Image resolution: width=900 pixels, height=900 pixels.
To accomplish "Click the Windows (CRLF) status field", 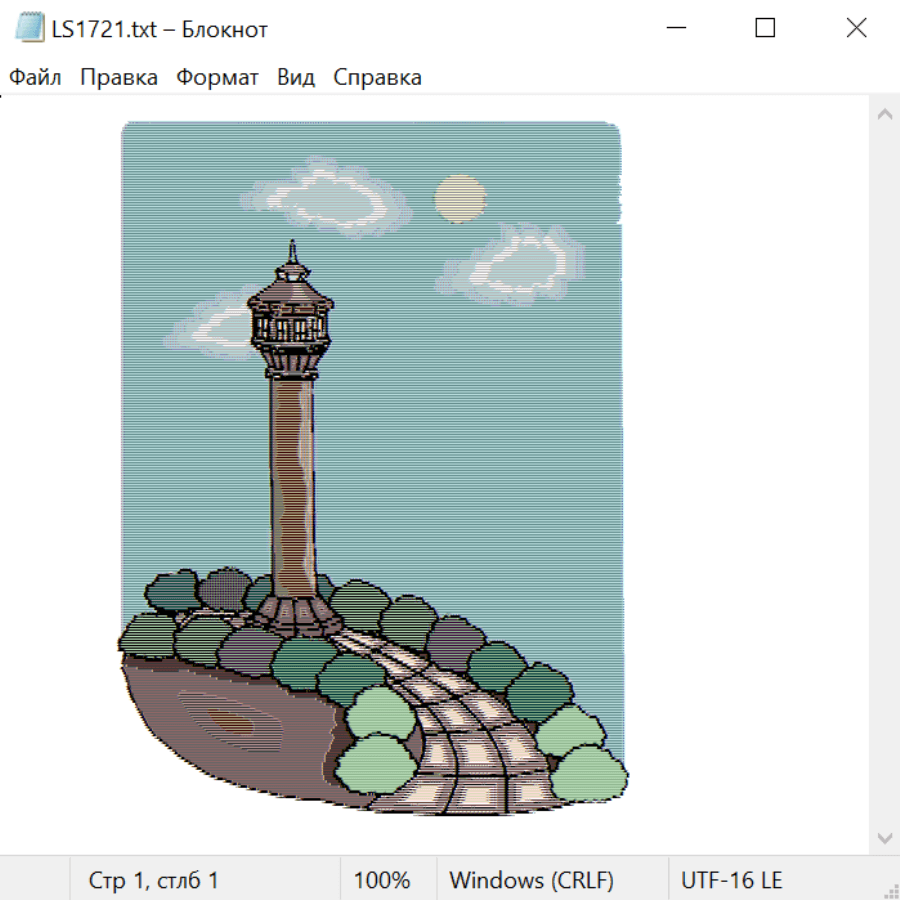I will (531, 881).
